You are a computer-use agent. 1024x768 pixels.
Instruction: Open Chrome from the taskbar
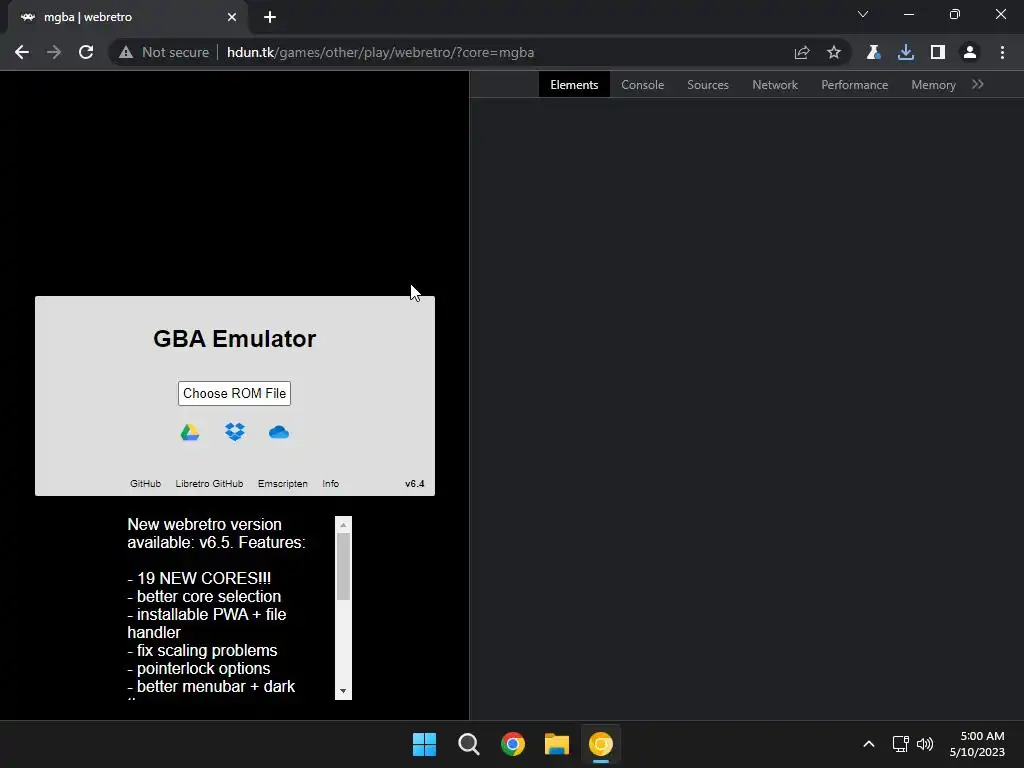coord(513,744)
